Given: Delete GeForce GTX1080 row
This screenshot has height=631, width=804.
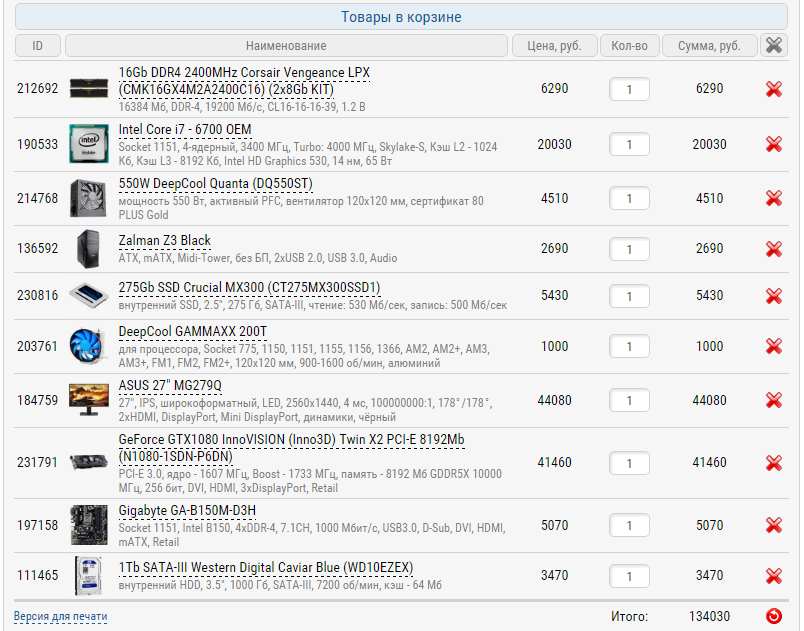Looking at the screenshot, I should tap(774, 463).
